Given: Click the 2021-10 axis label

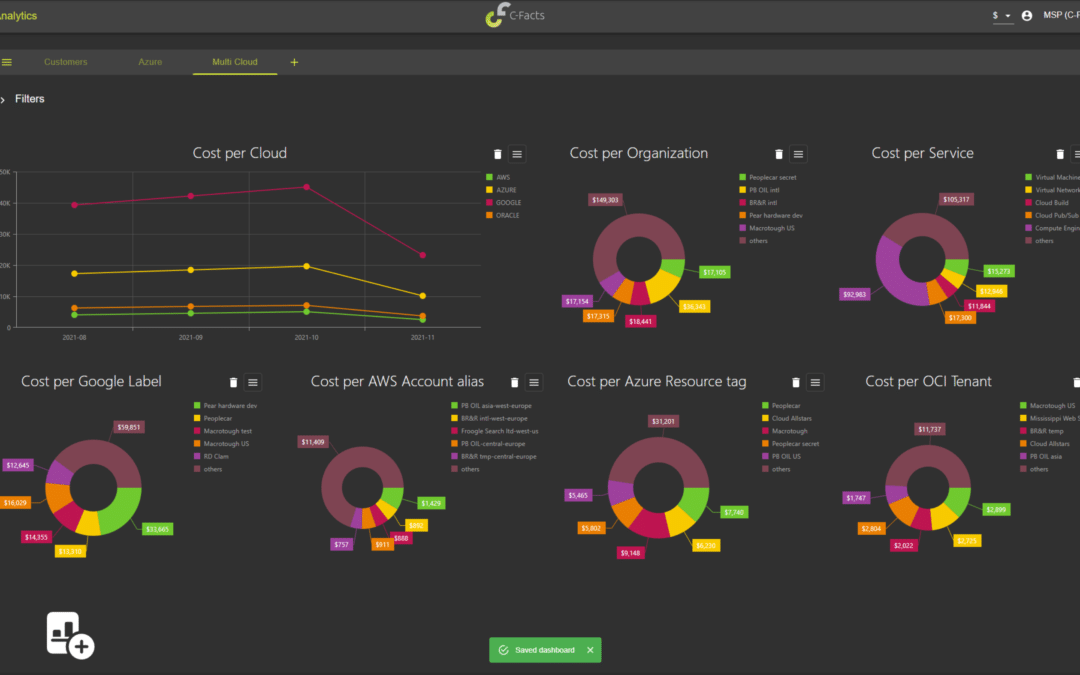Looking at the screenshot, I should pos(307,338).
